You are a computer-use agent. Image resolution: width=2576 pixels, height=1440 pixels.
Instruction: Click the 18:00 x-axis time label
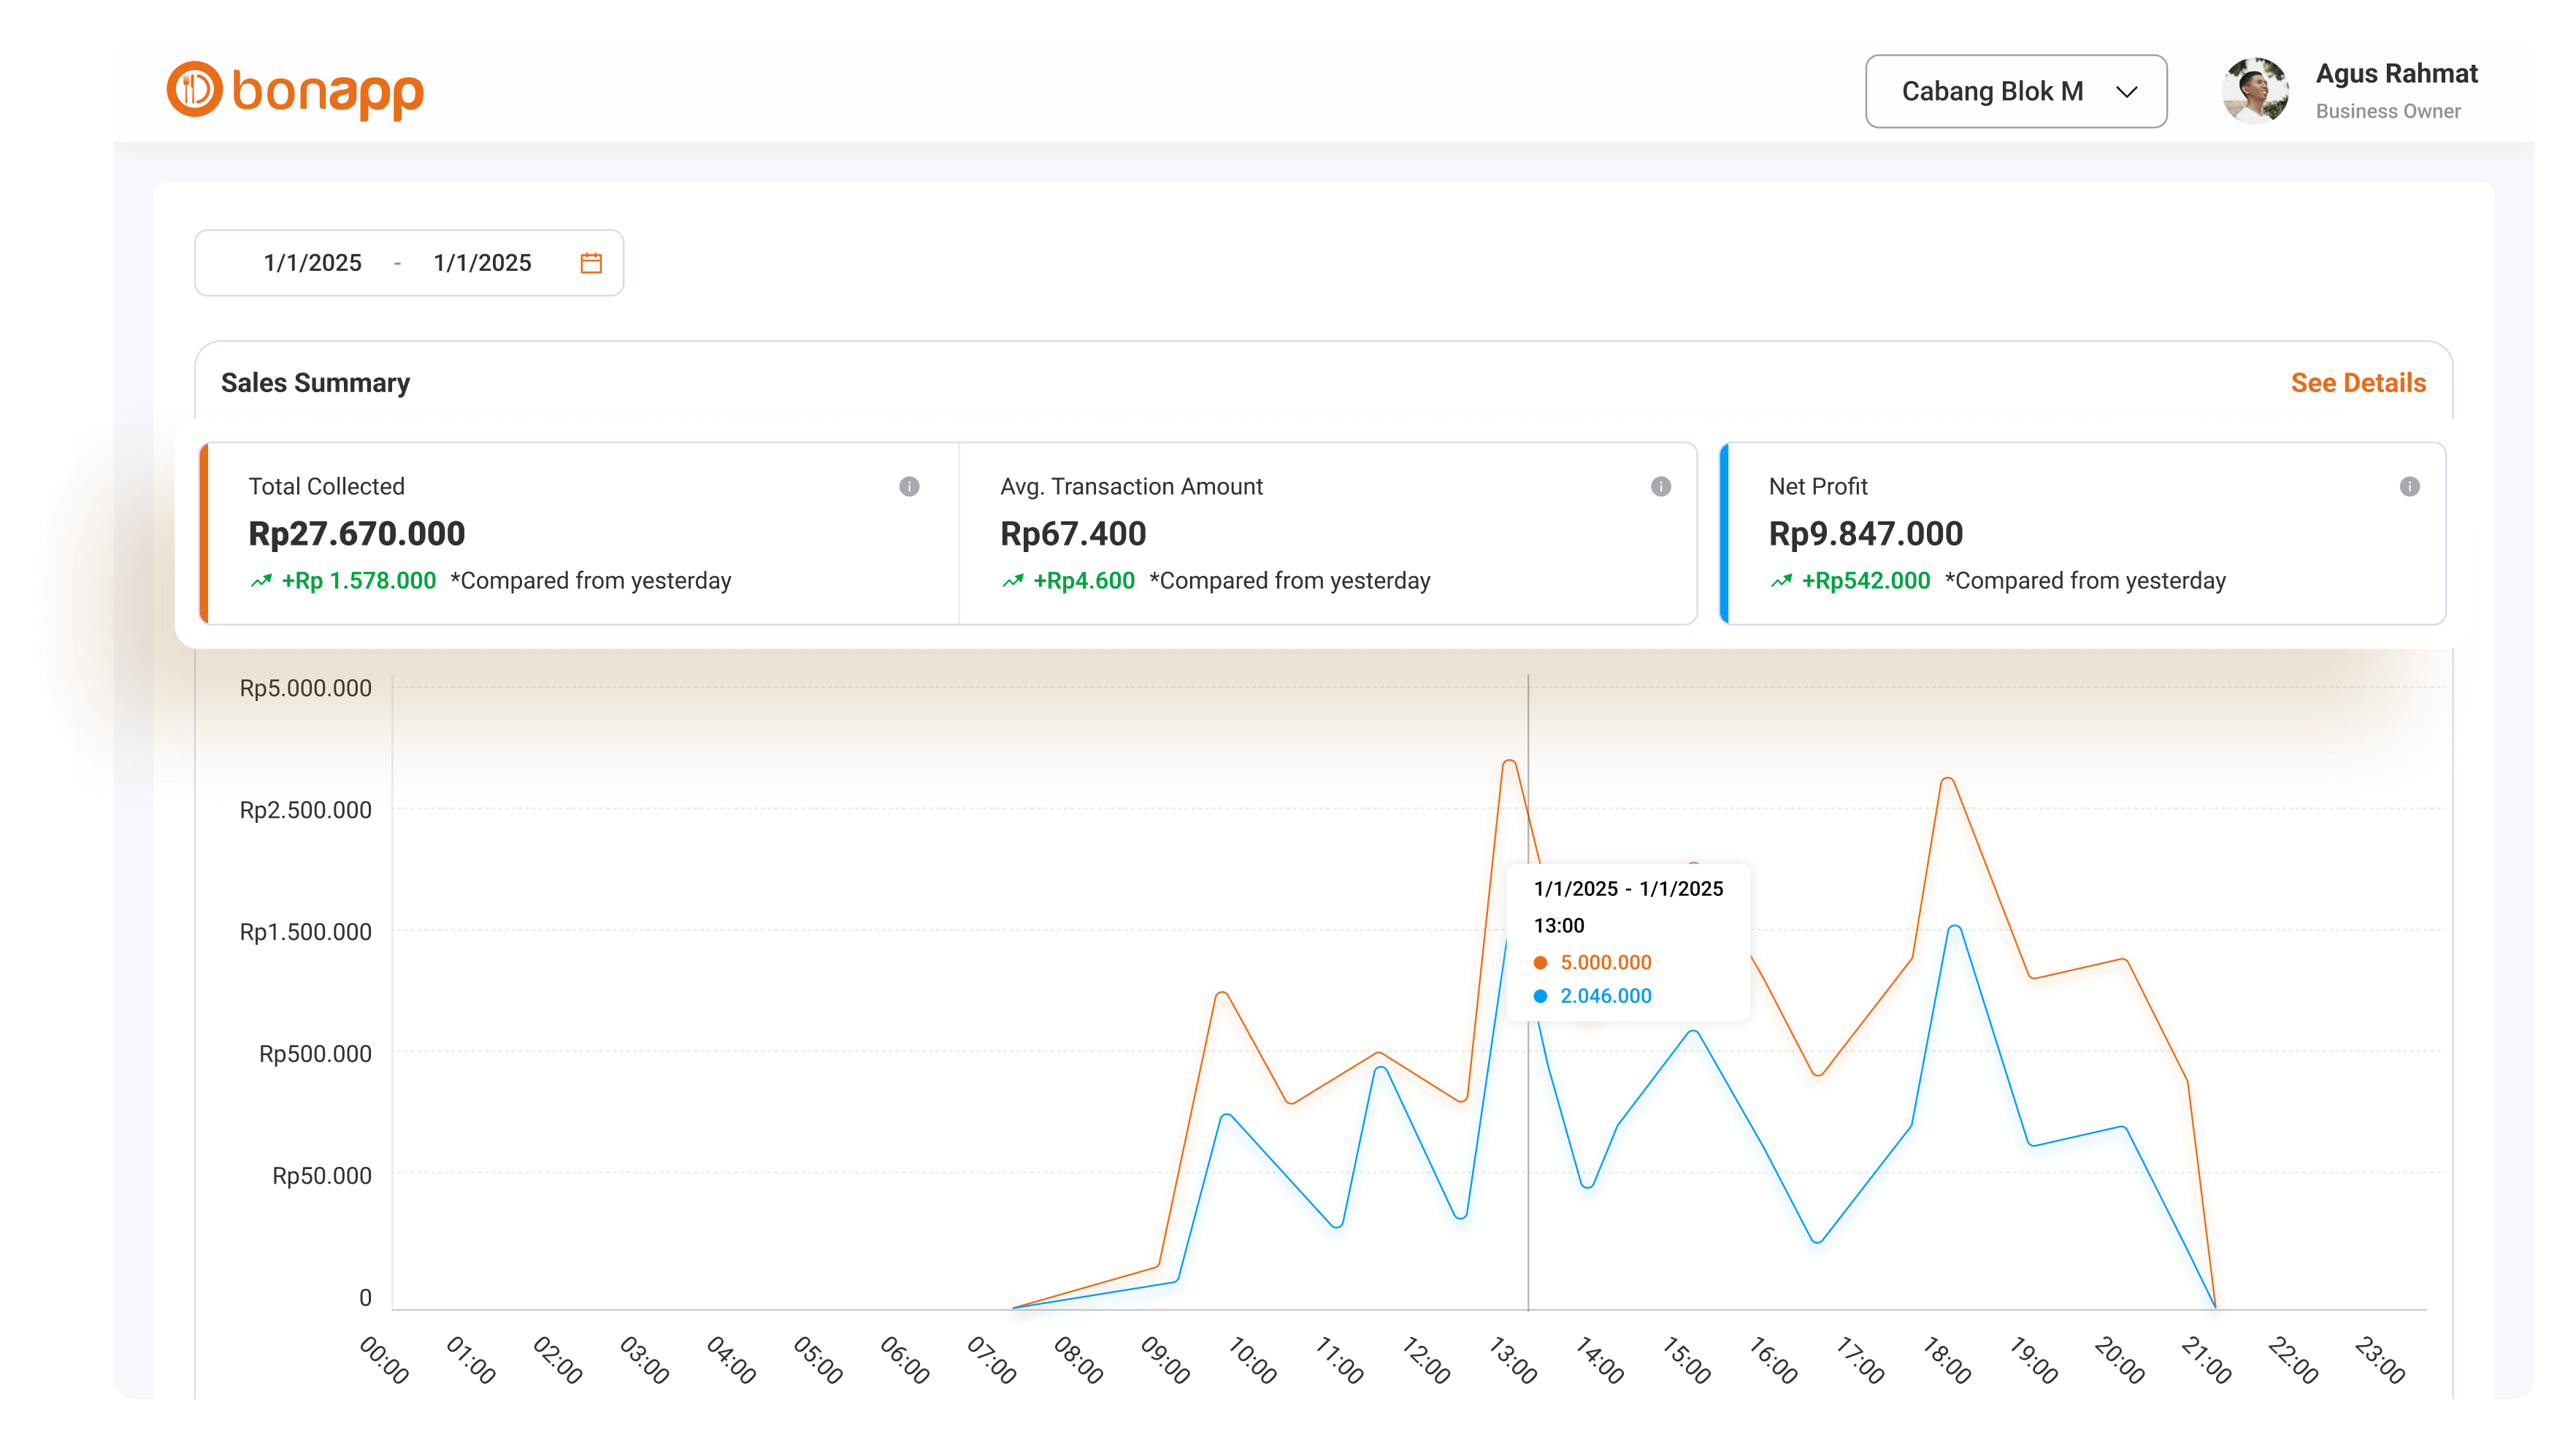(x=1947, y=1360)
